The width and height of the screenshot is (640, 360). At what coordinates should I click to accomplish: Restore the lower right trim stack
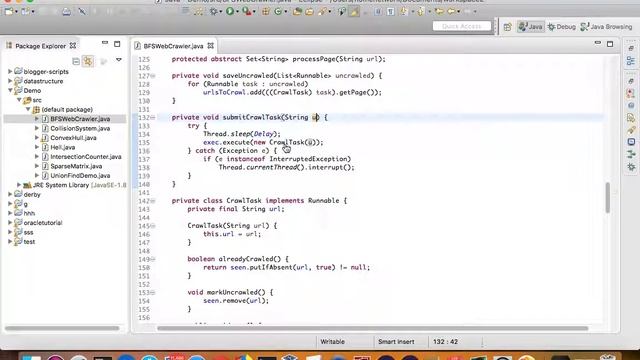point(631,81)
